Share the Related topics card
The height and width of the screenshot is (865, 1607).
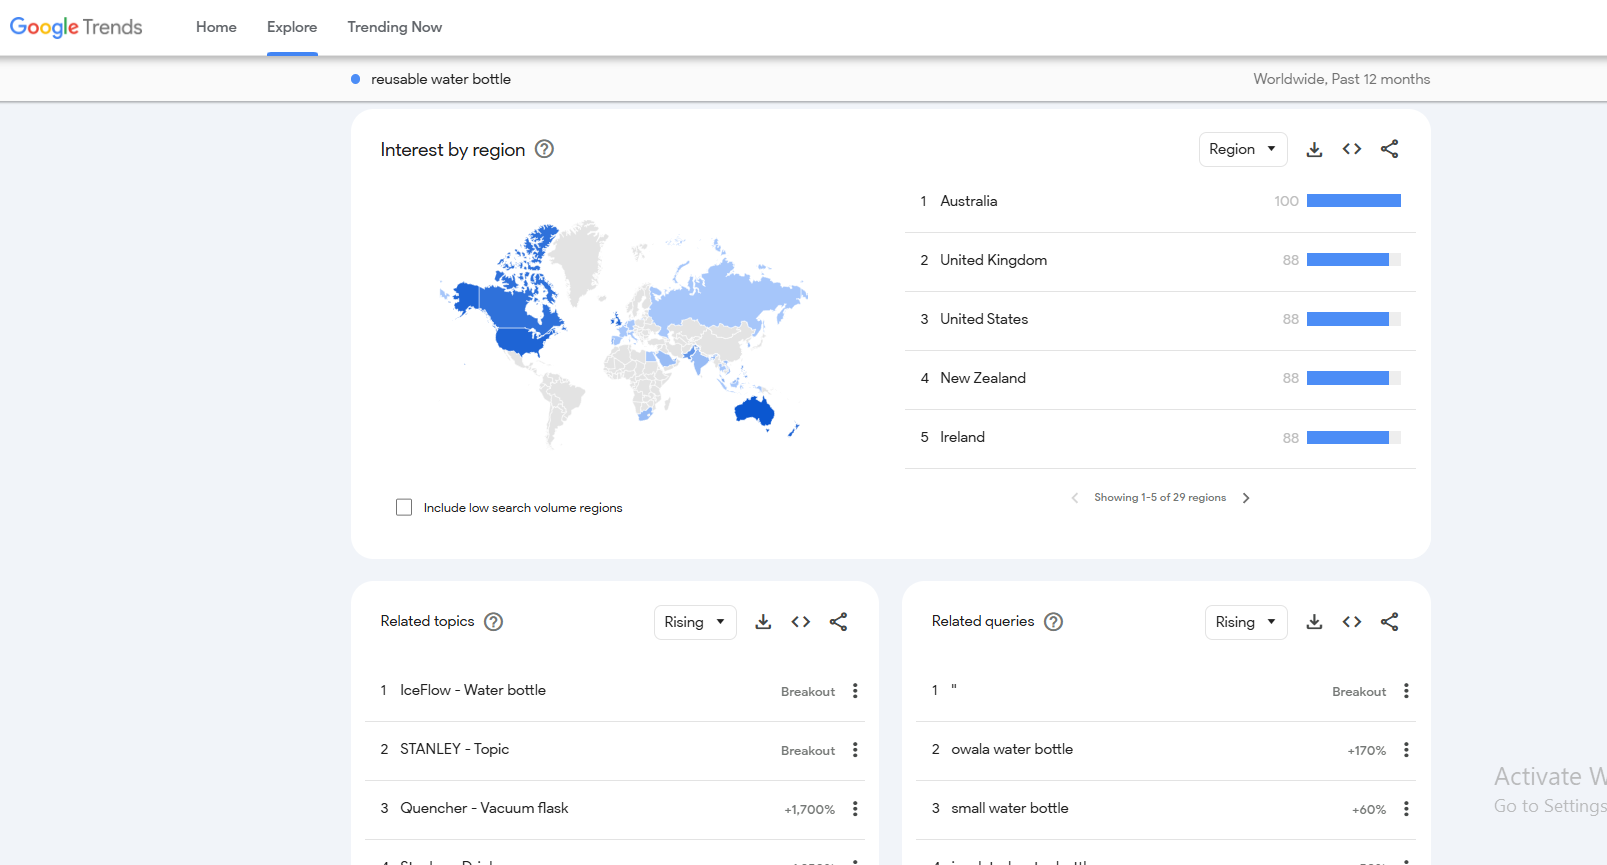click(838, 622)
